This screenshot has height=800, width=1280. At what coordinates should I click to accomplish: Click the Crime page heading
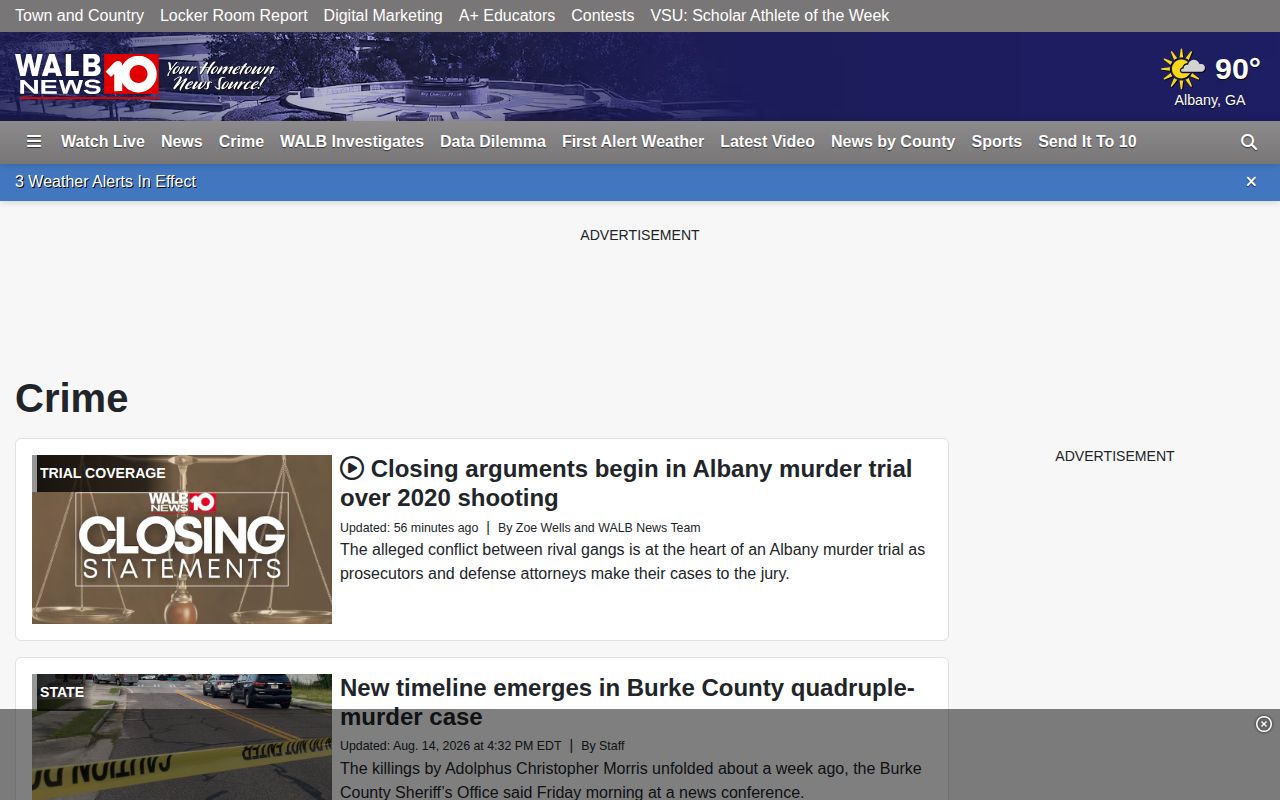[x=72, y=398]
